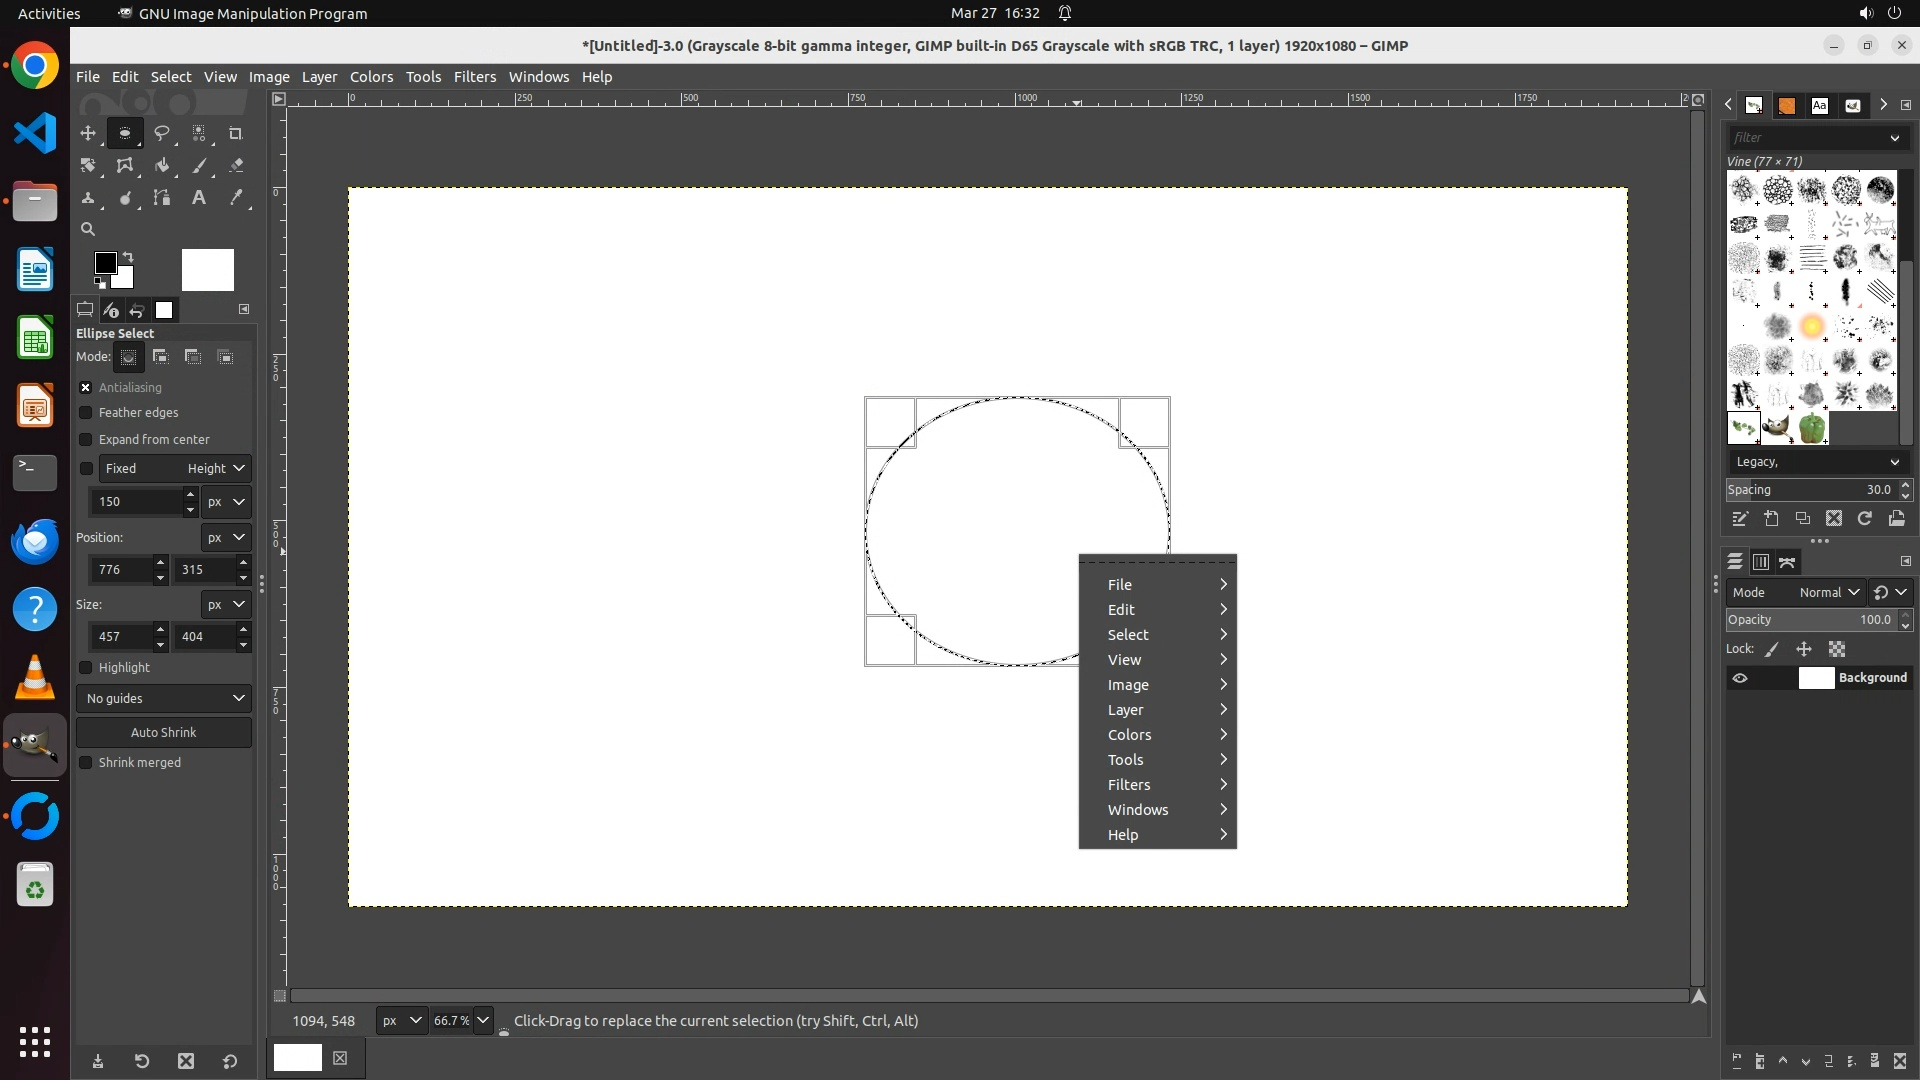Enable the Expand from center checkbox
Image resolution: width=1920 pixels, height=1080 pixels.
(86, 440)
